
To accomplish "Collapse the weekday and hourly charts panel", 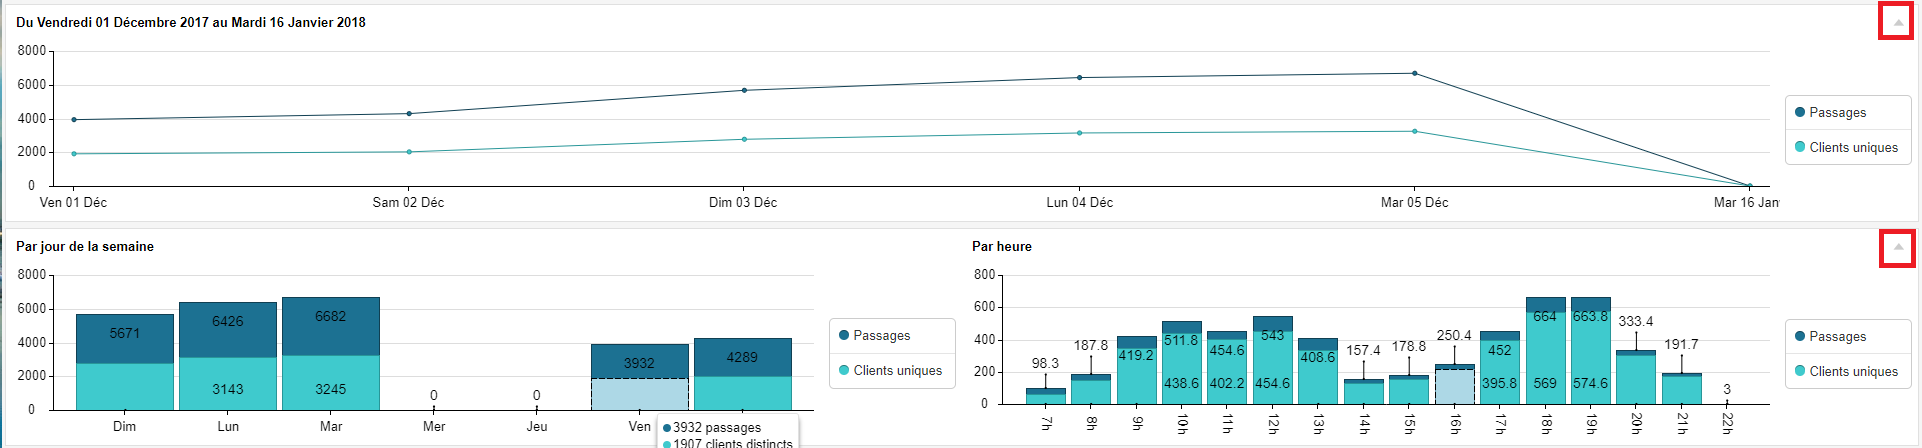I will click(1897, 247).
